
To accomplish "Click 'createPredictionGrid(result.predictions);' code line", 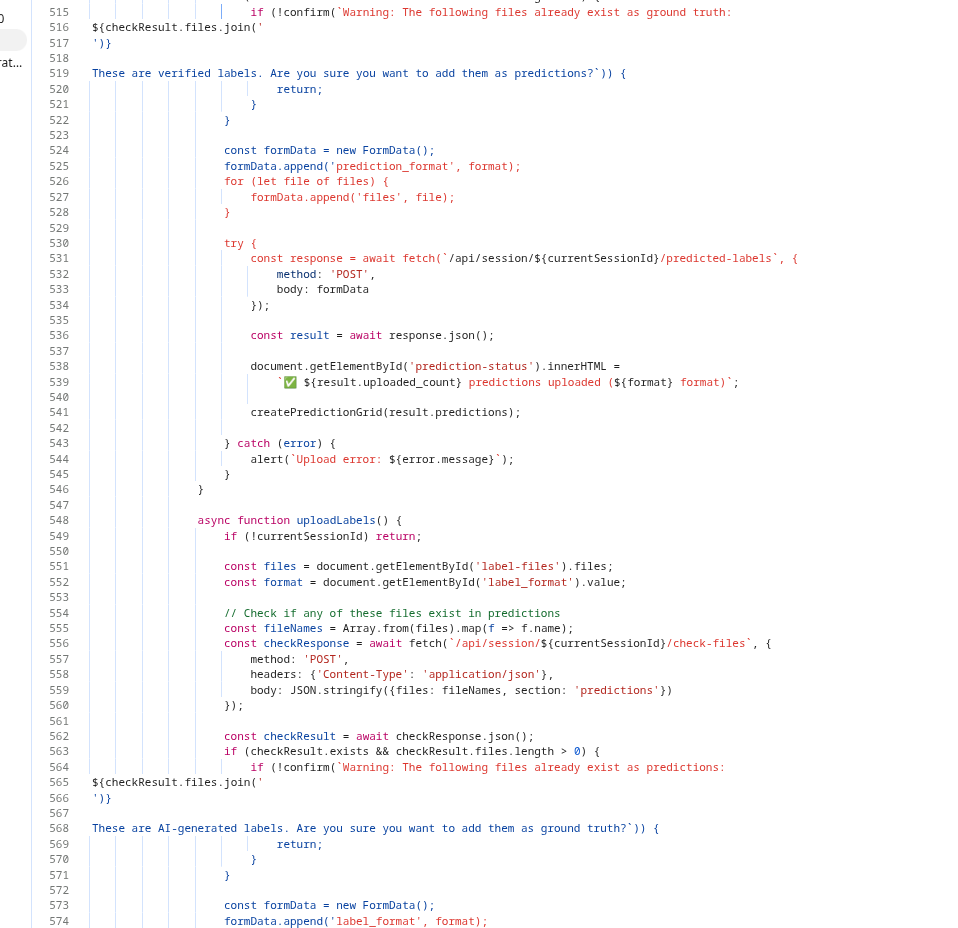I will coord(385,412).
